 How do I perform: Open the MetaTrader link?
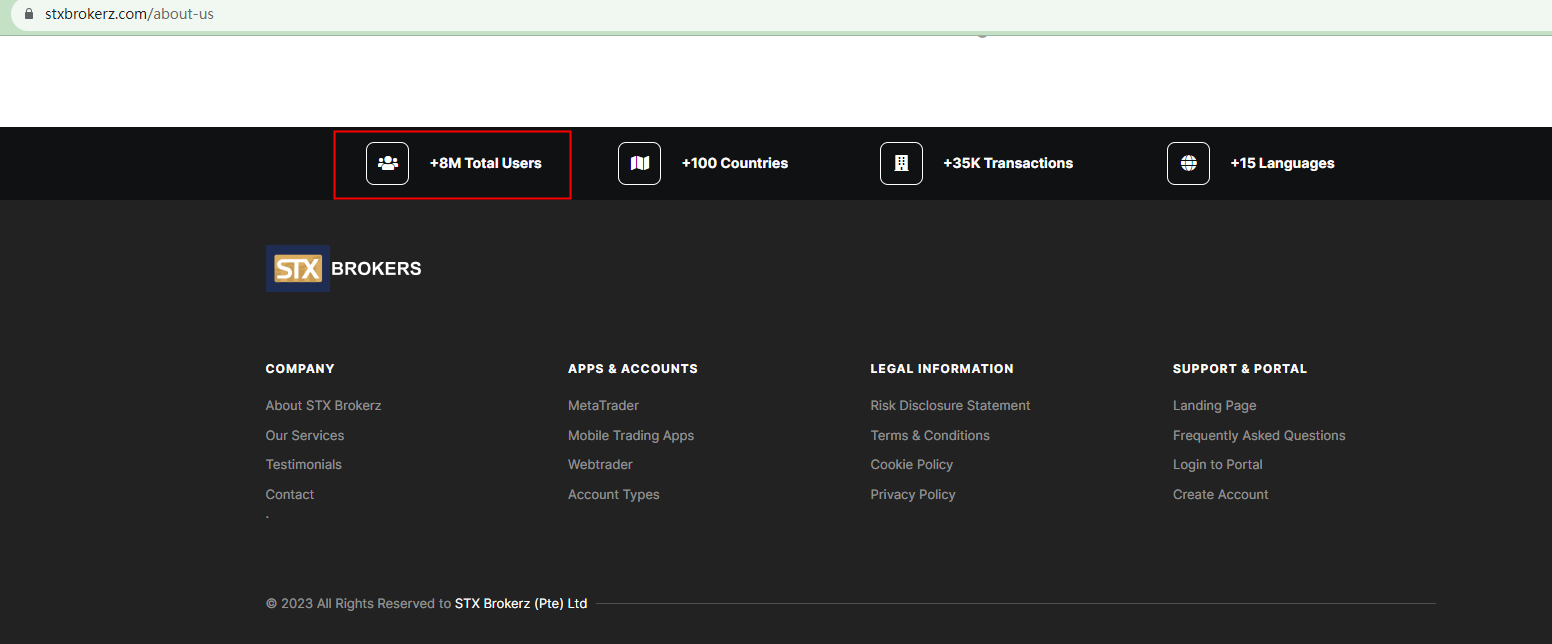pos(603,405)
